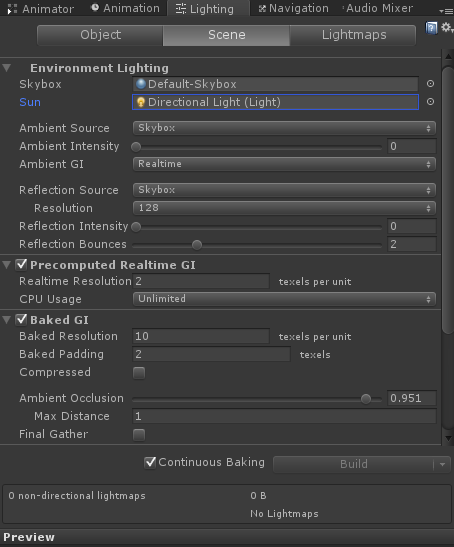Click the vertical scrollbar thumb

(x=448, y=201)
